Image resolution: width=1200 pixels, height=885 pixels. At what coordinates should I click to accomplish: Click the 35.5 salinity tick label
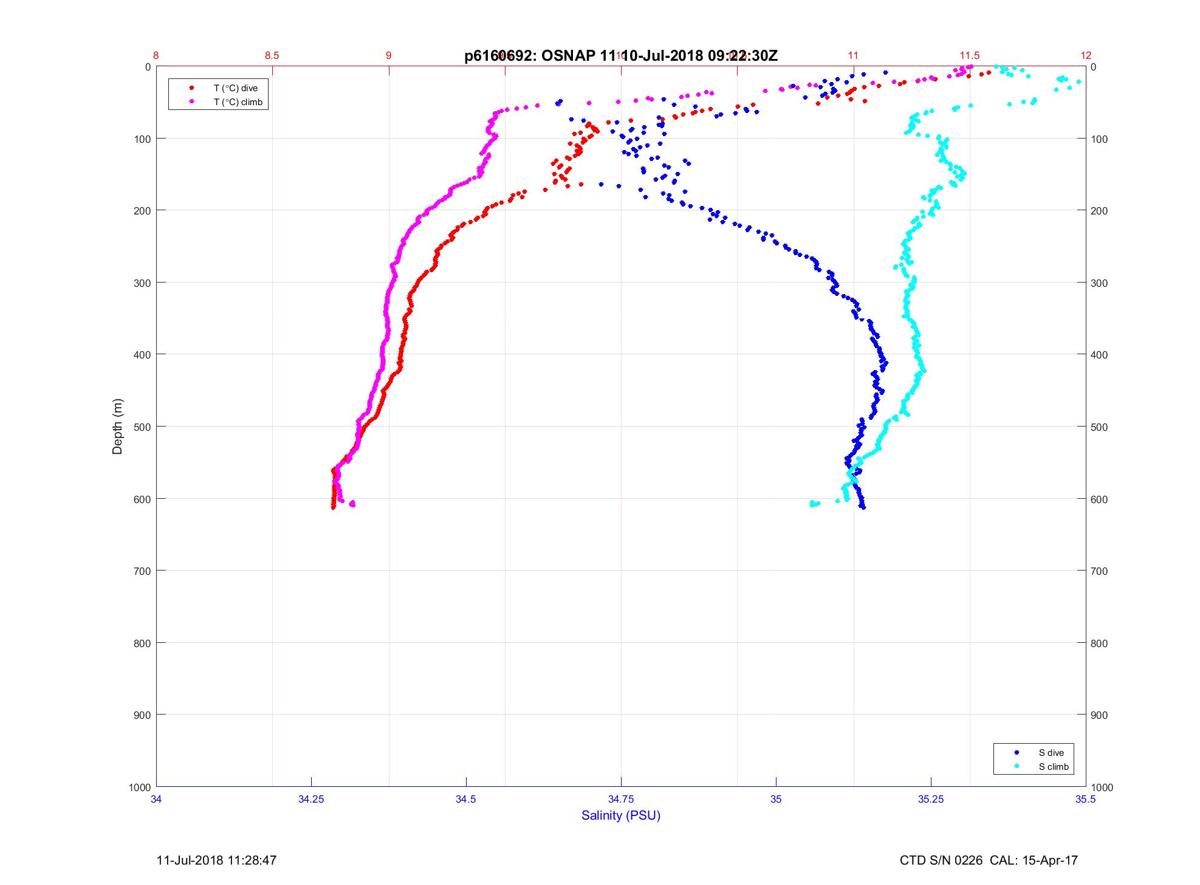(1086, 799)
